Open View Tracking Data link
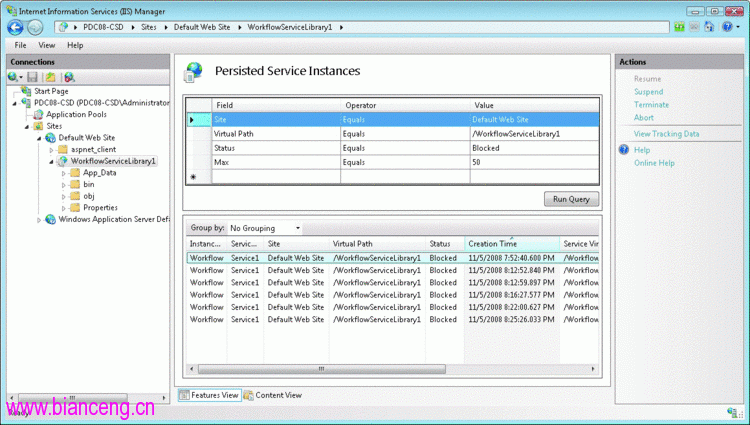 pyautogui.click(x=666, y=134)
